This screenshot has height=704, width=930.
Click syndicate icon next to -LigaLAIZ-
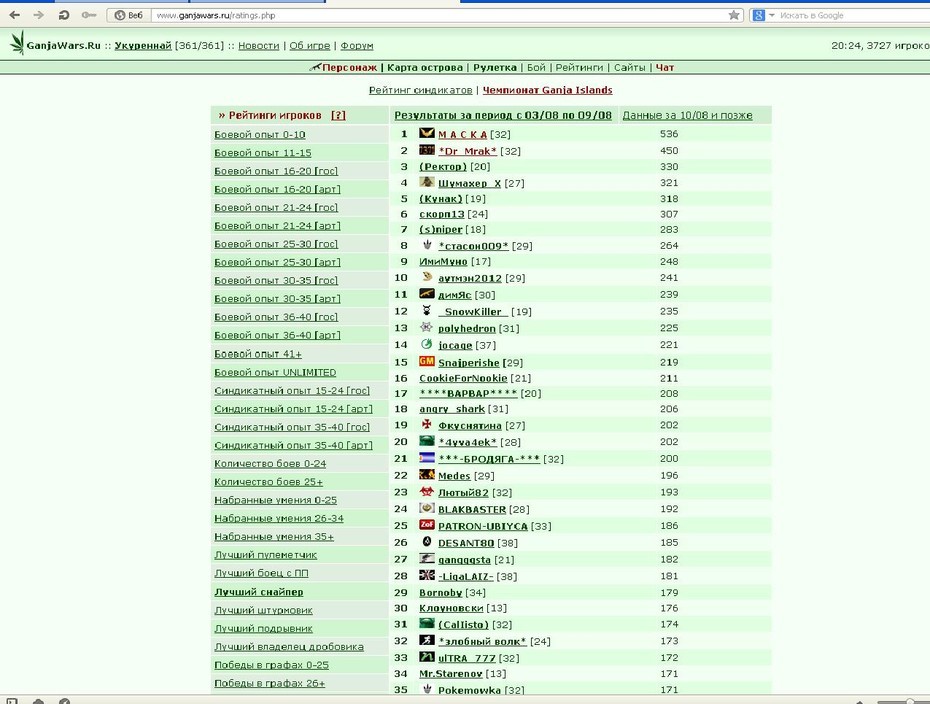(x=427, y=575)
